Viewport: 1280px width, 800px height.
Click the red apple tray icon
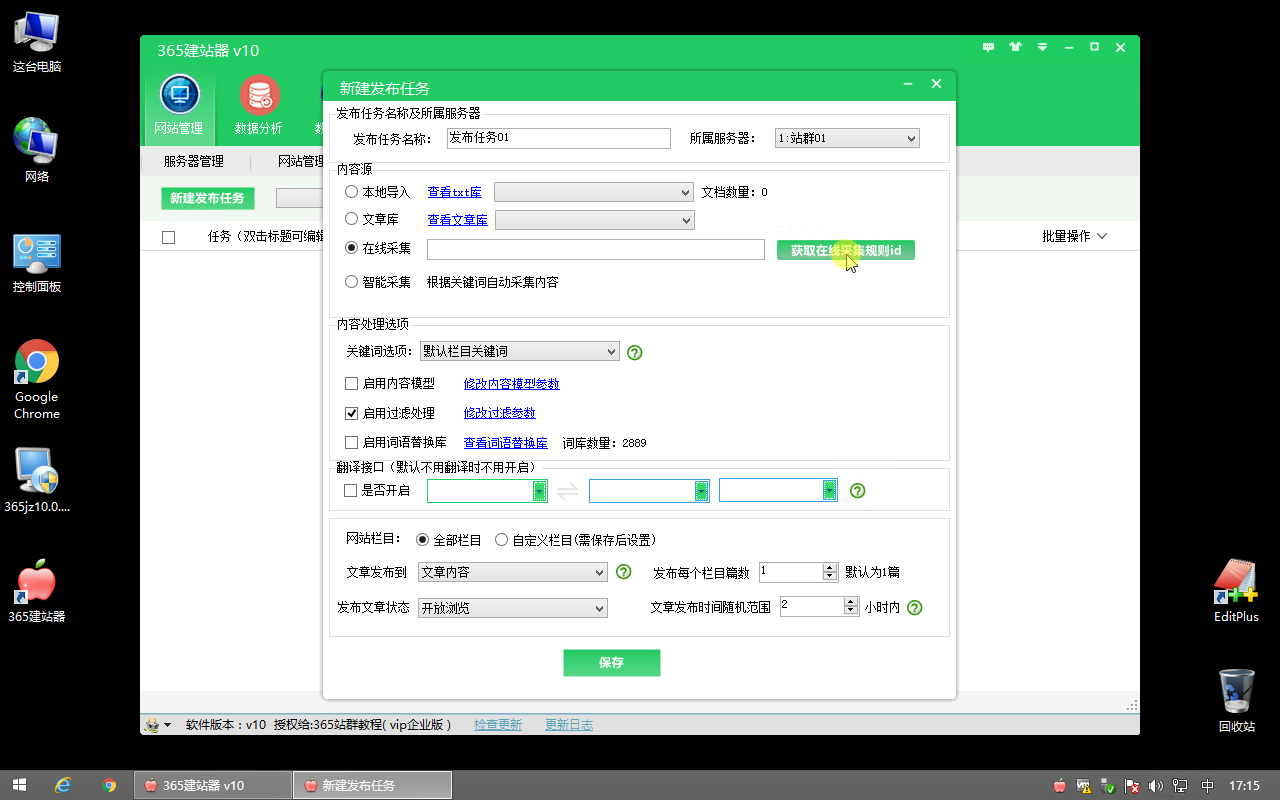click(1060, 785)
